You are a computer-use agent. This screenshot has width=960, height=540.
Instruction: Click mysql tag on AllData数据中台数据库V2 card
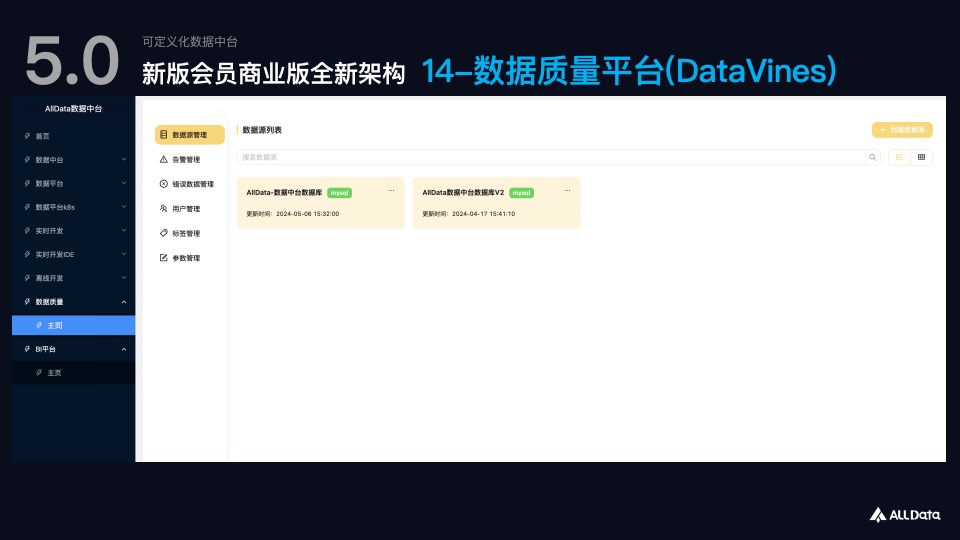[x=521, y=193]
